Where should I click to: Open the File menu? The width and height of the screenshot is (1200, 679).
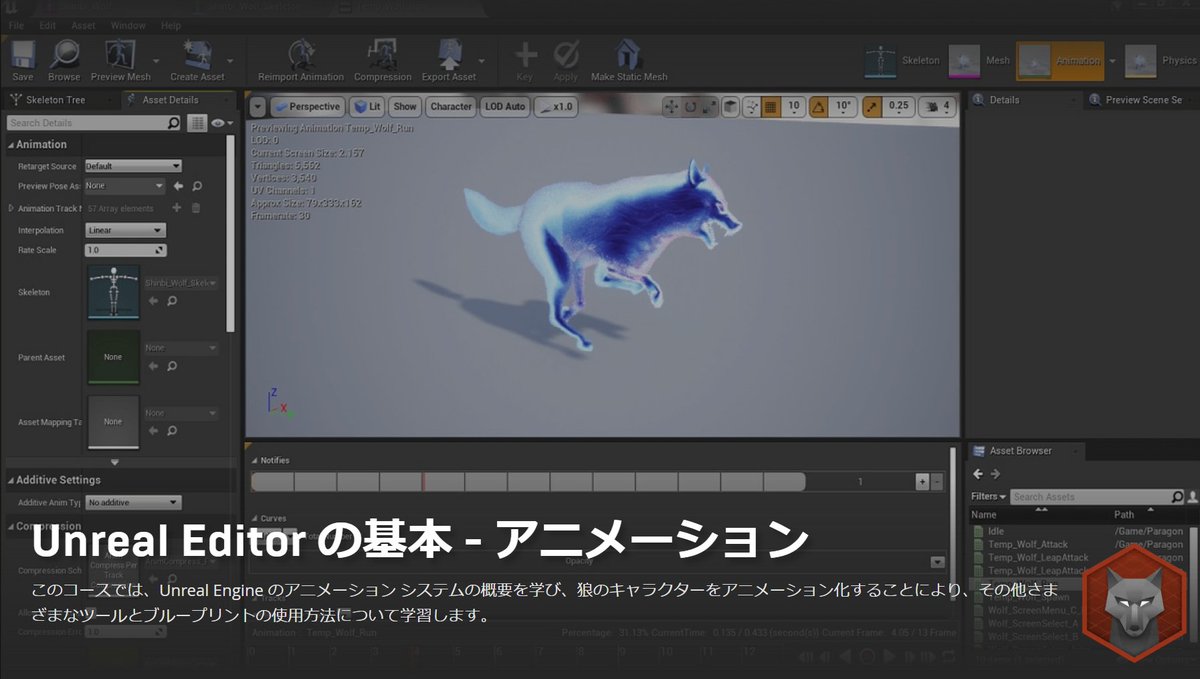(16, 25)
